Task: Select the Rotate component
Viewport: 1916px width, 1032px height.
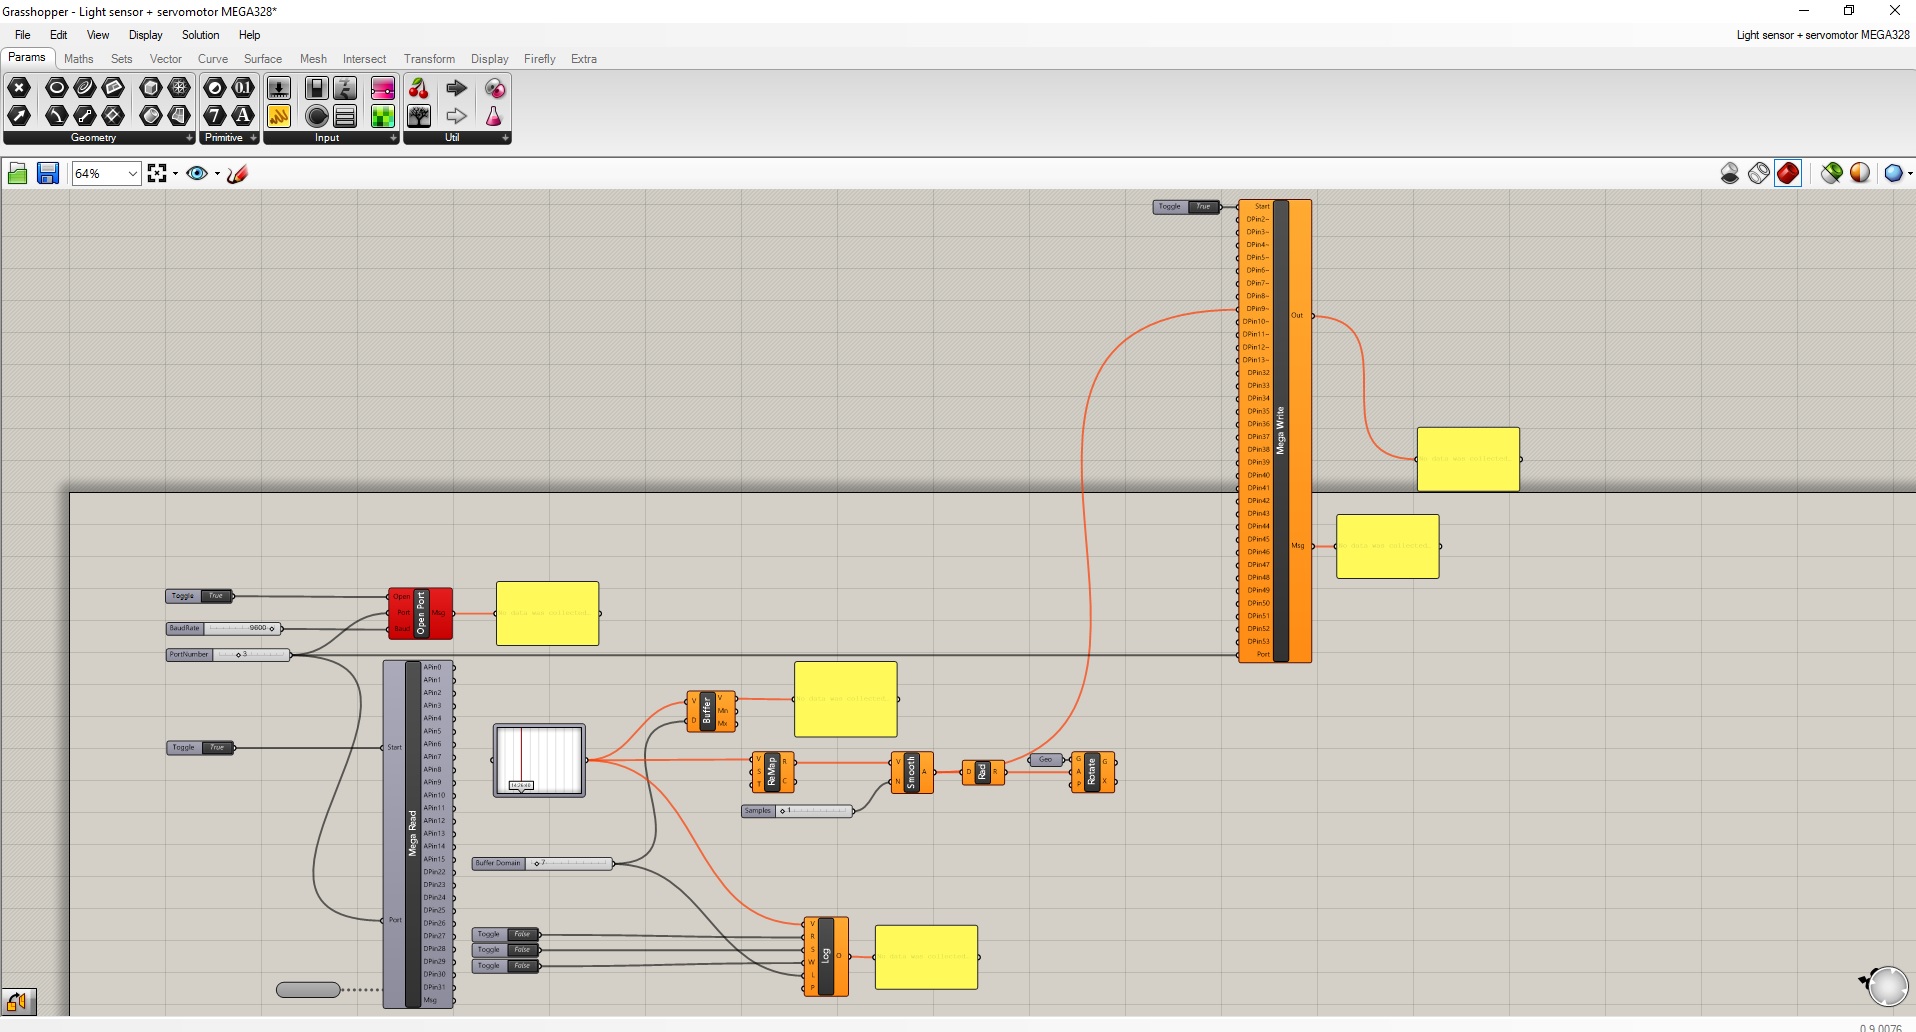Action: [x=1092, y=772]
